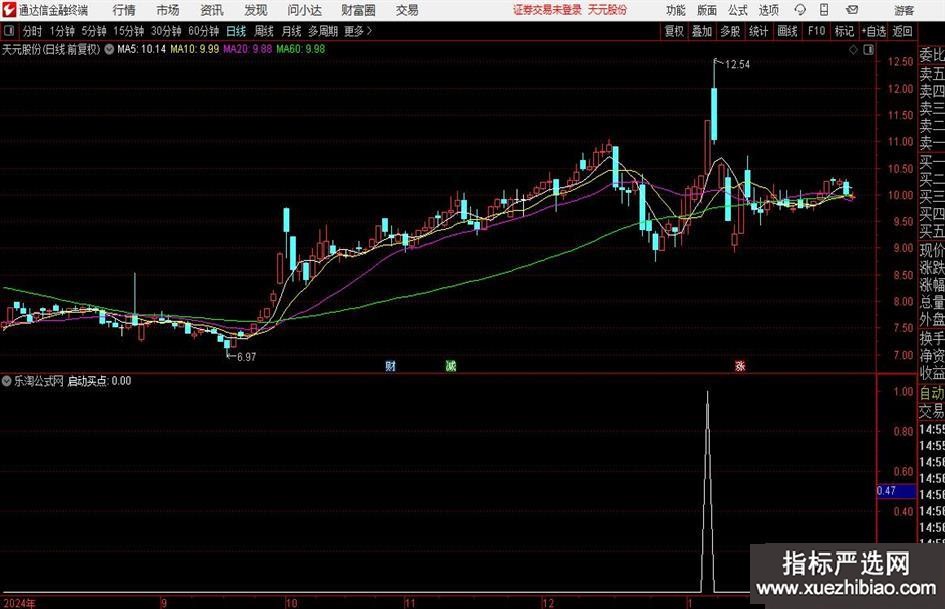Expand the 更多 periods chevron
Image resolution: width=945 pixels, height=609 pixels.
point(369,31)
